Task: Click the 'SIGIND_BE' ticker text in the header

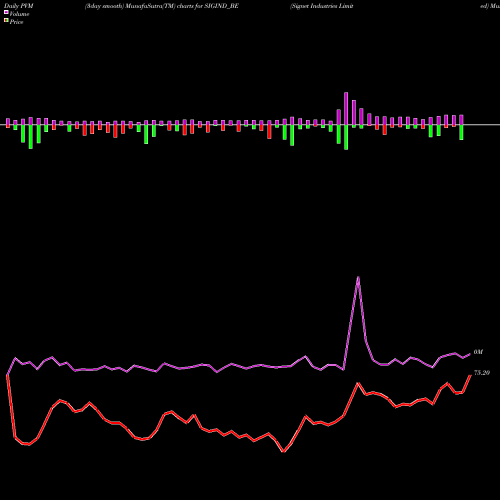Action: point(221,6)
